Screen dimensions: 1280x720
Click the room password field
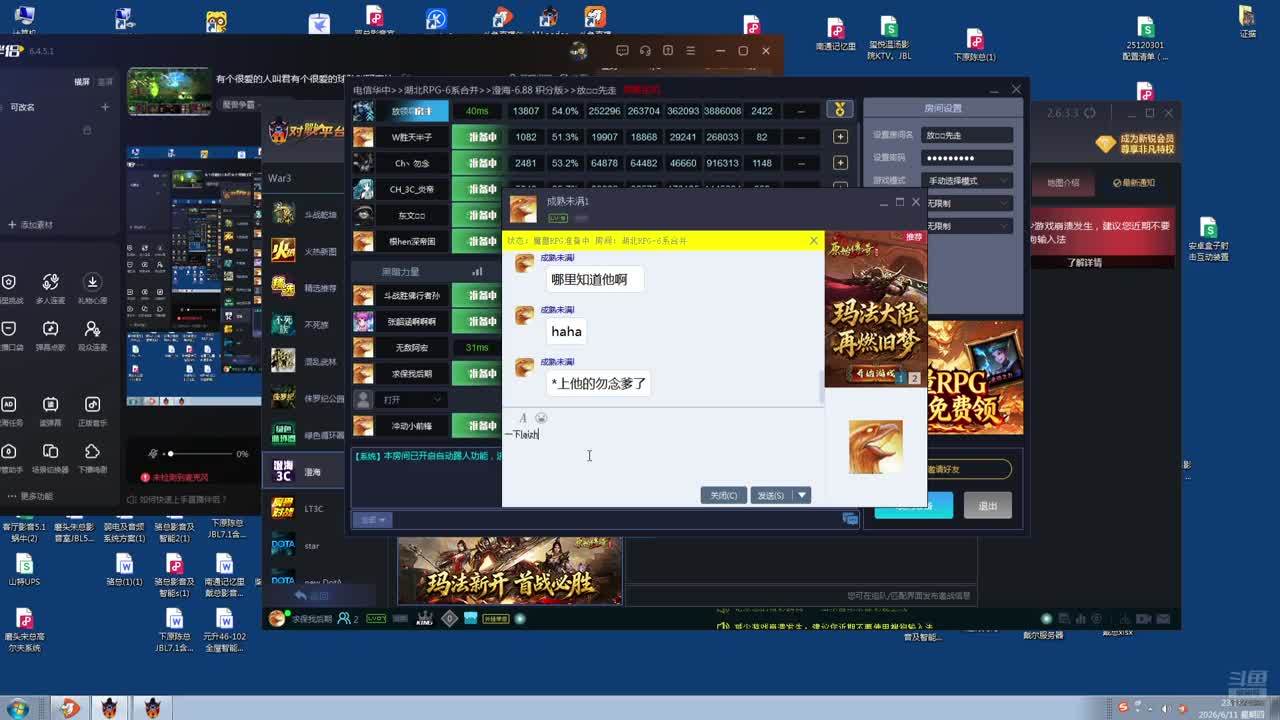(967, 158)
